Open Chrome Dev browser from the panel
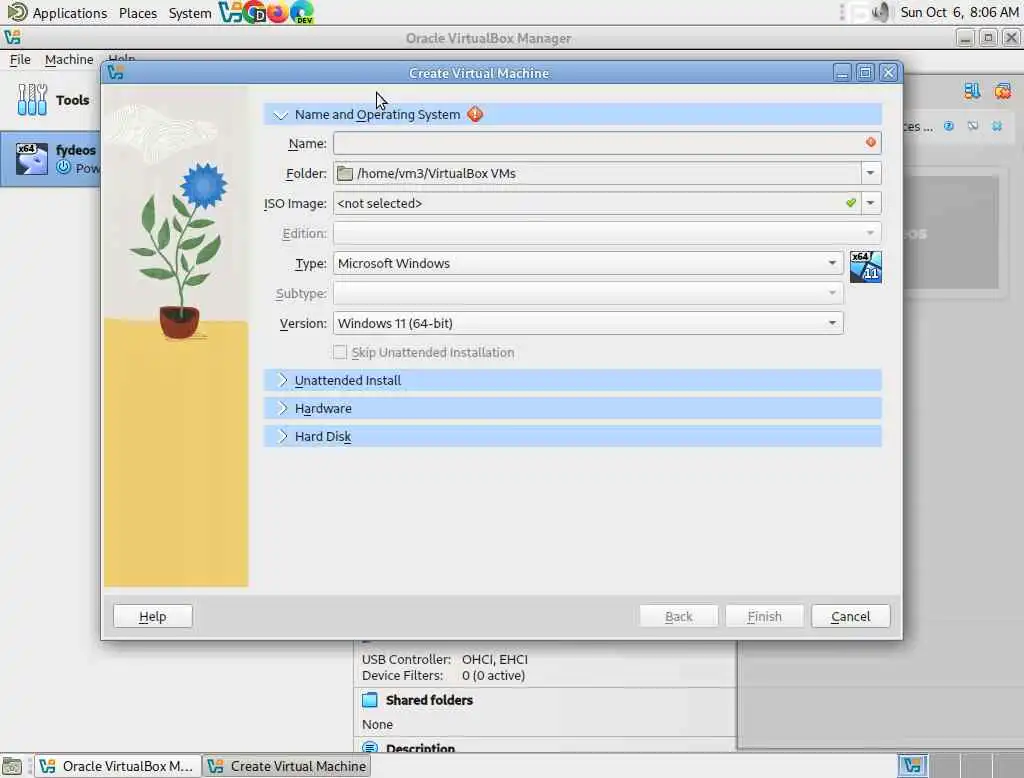 tap(254, 12)
